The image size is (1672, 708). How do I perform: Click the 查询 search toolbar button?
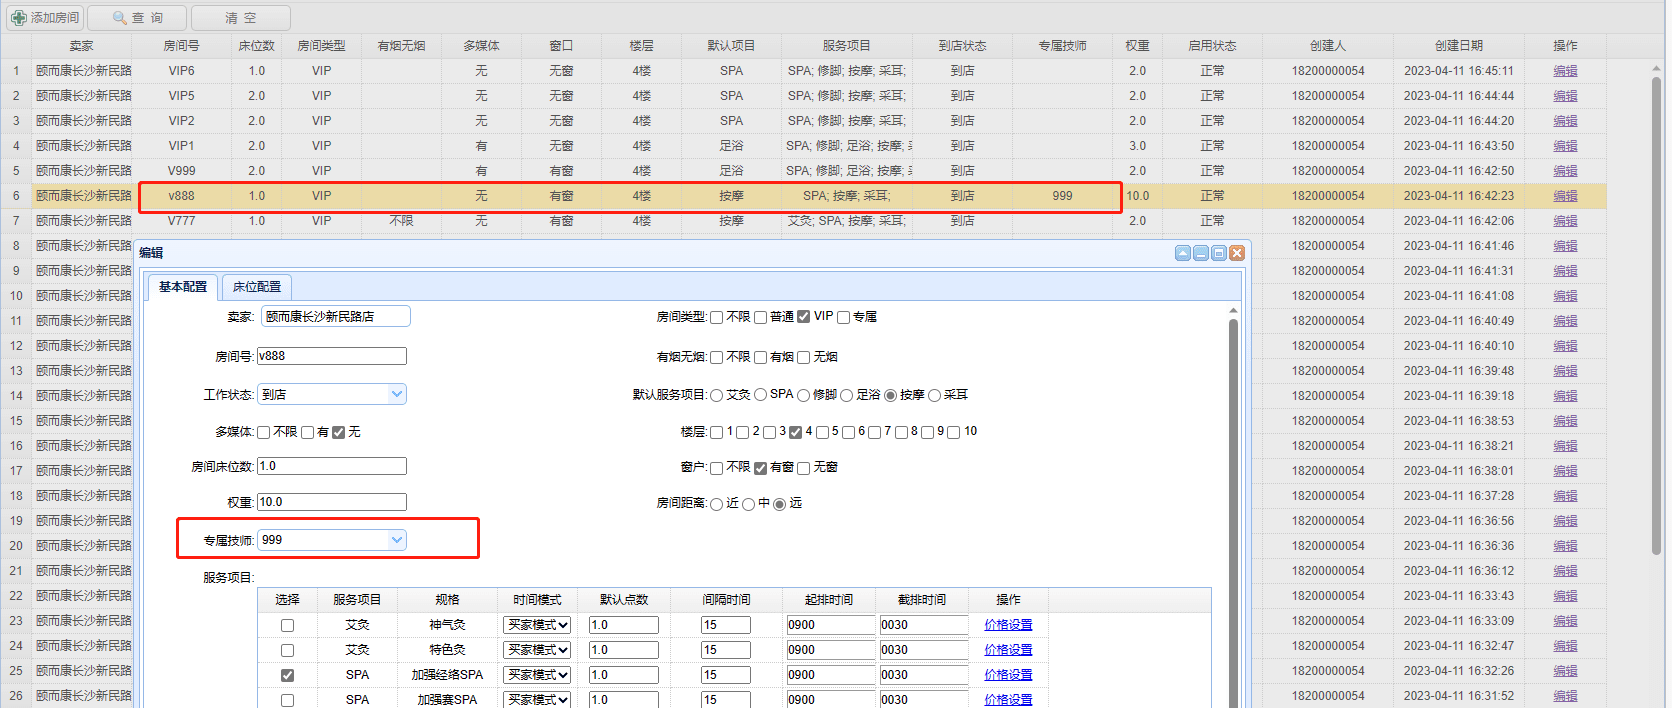point(137,18)
